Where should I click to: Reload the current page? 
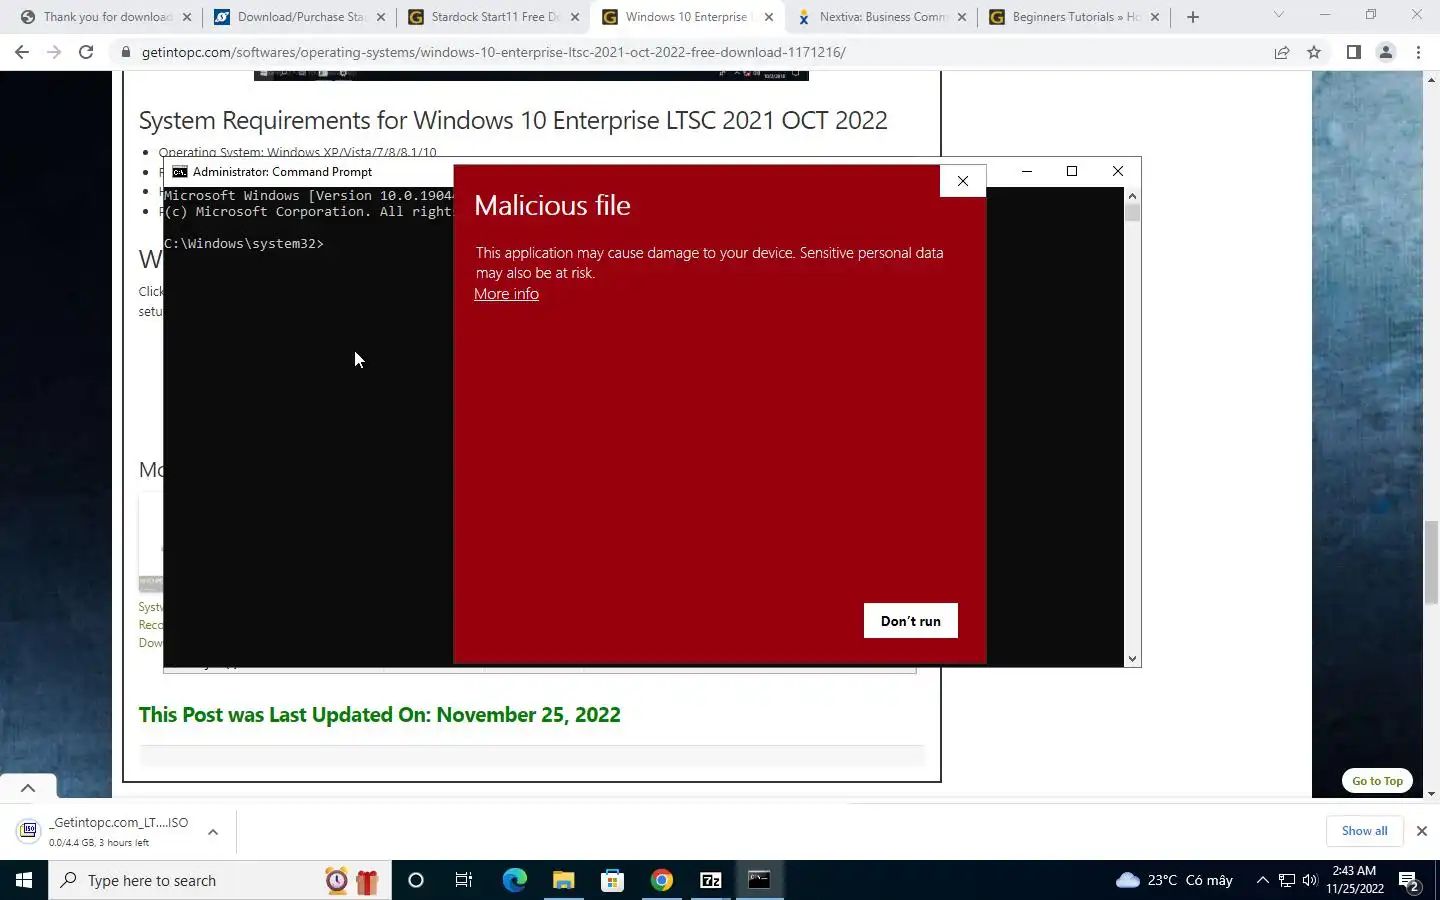coord(86,52)
